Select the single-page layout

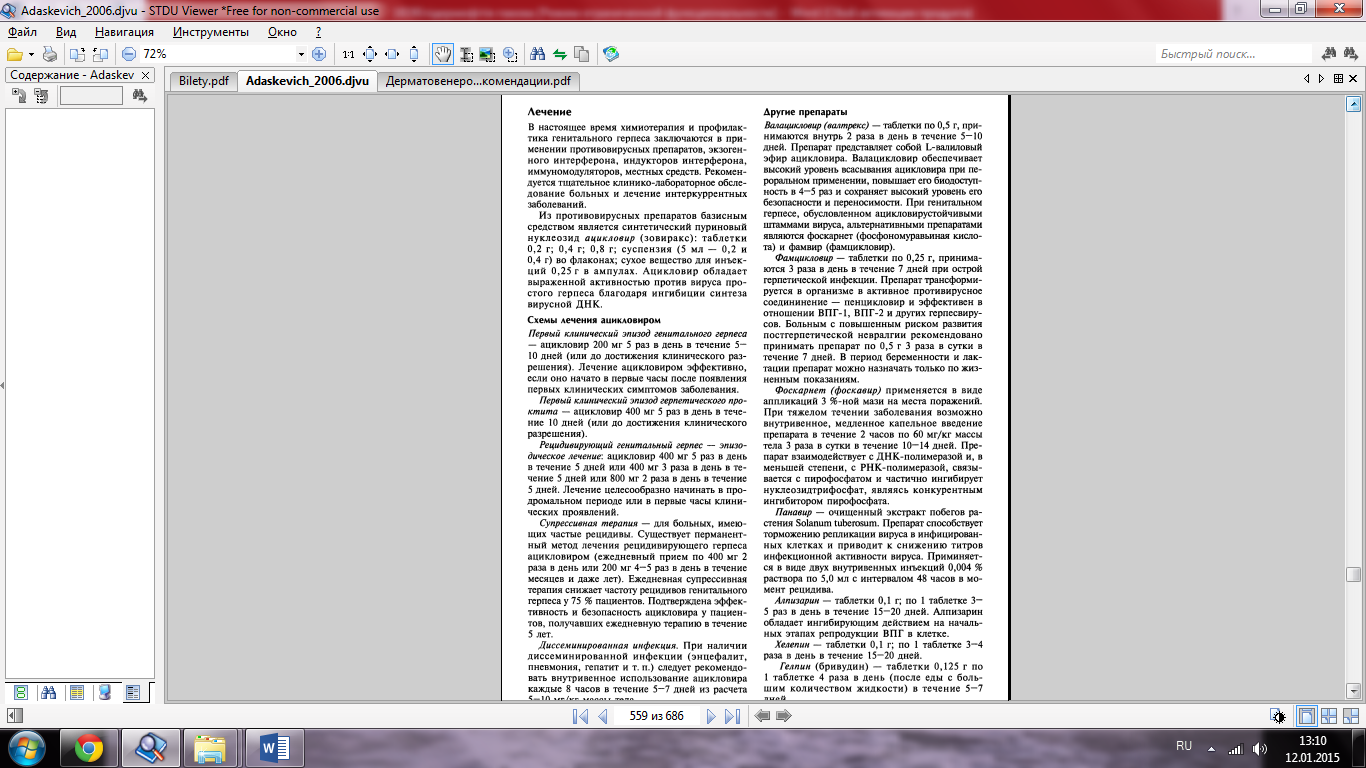[1306, 716]
